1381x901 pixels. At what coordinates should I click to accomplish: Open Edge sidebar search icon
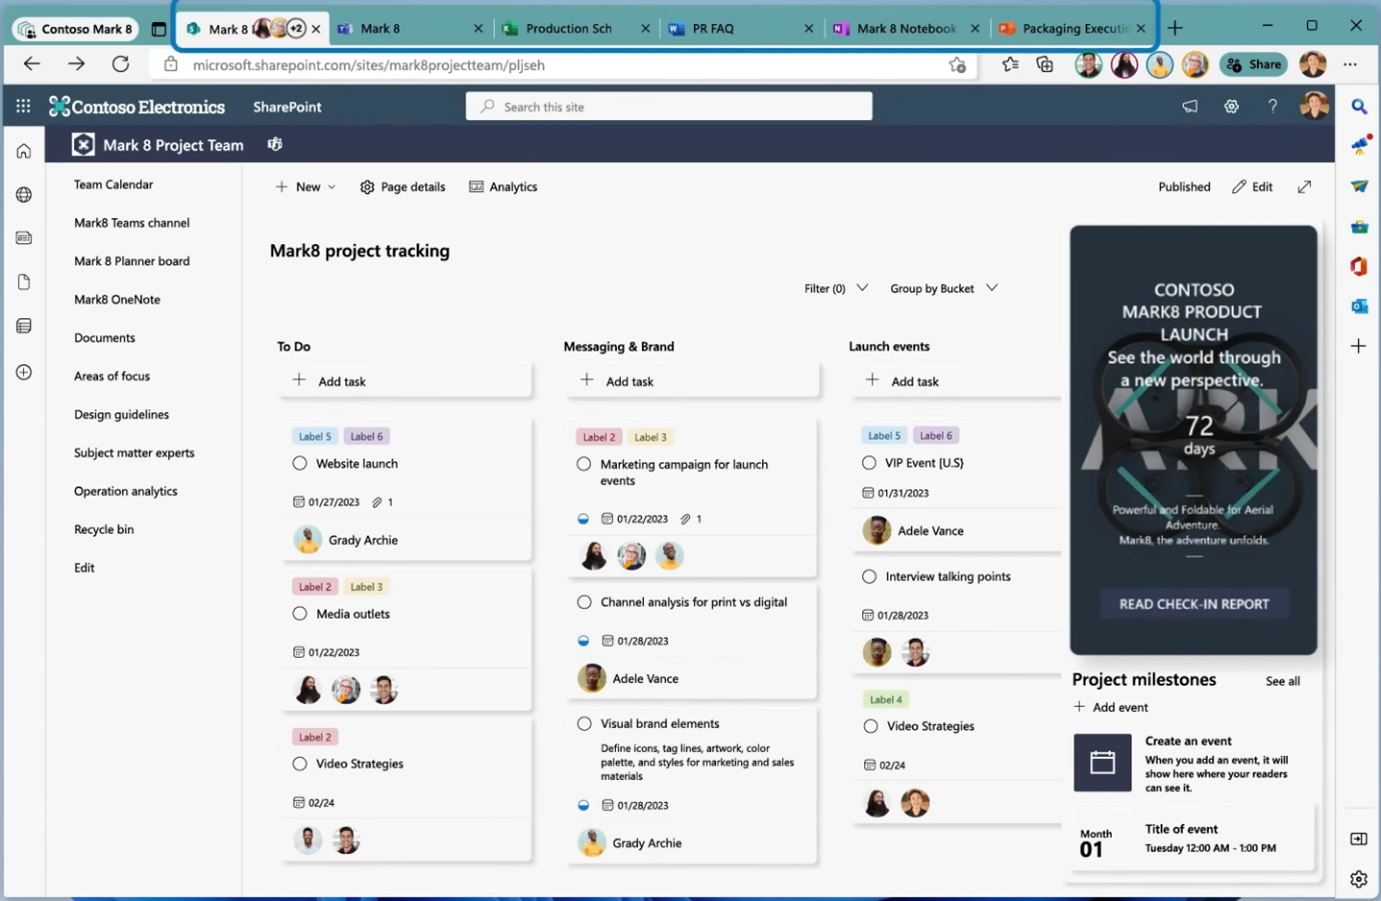point(1359,106)
